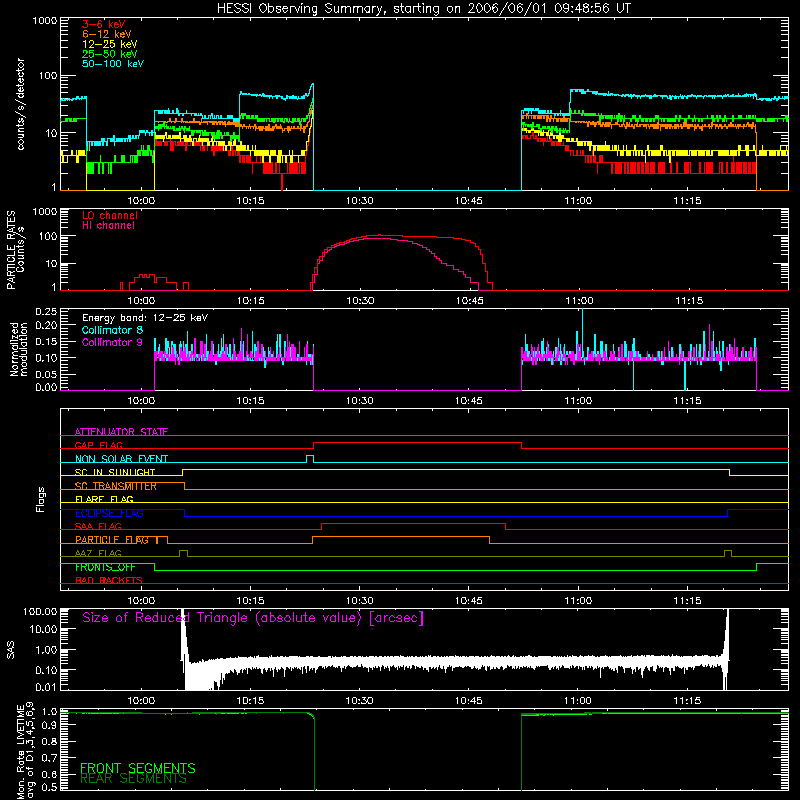Click the HESSI Observing Summary title text
Screen dimensions: 800x800
coord(423,9)
